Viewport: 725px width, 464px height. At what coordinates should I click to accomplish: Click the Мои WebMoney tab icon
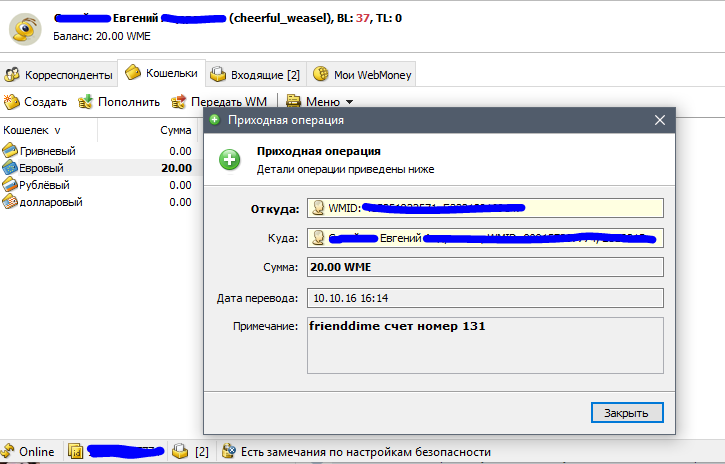coord(320,74)
